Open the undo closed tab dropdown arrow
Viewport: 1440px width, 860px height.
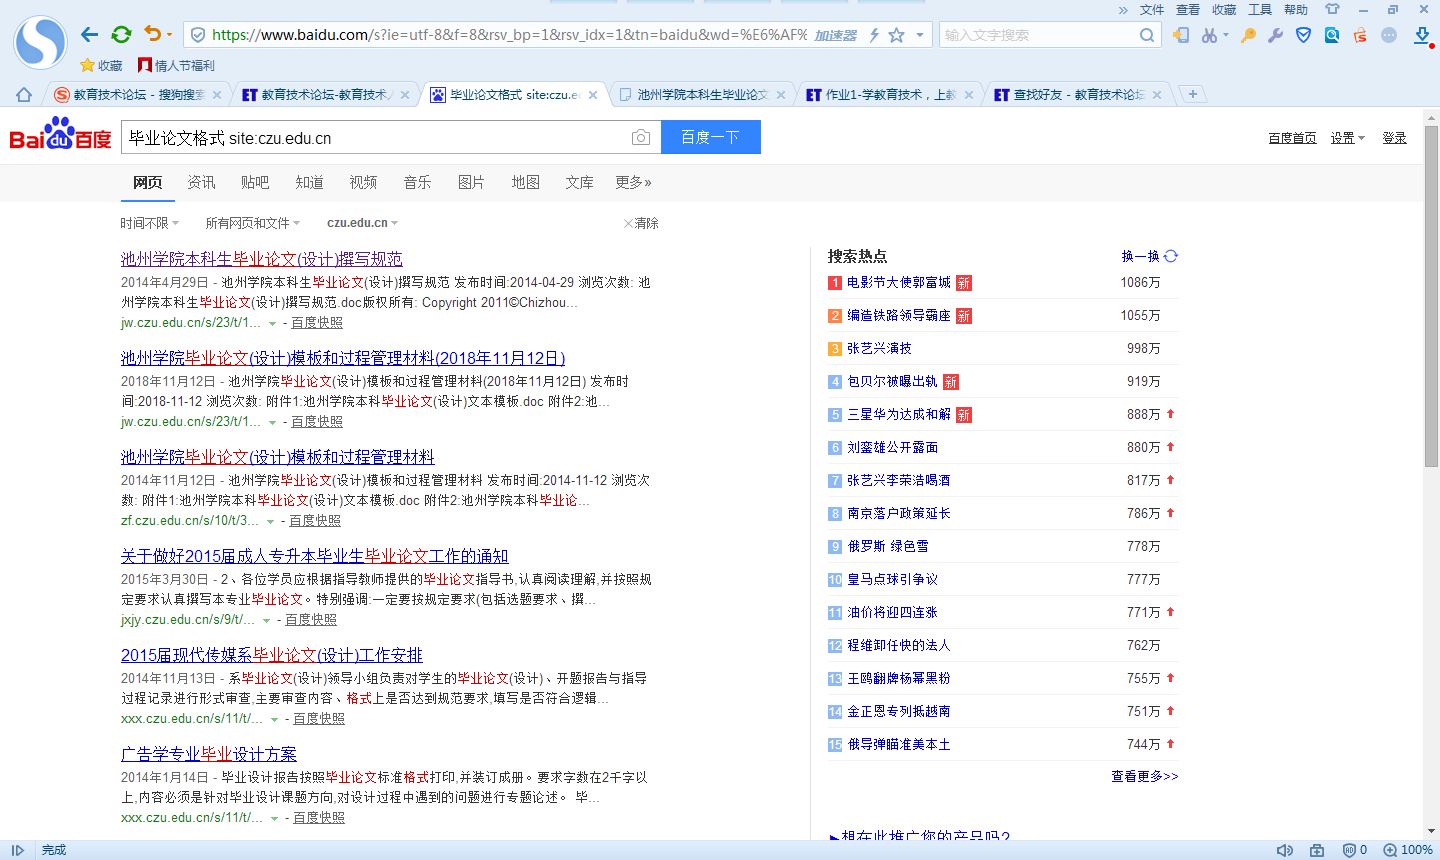[169, 35]
